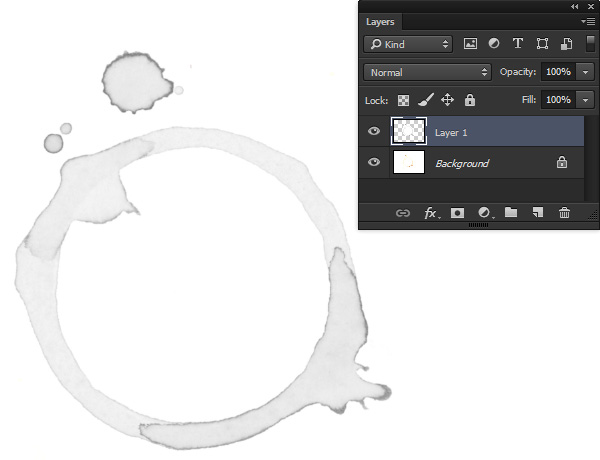
Task: Filter for smart objects icon
Action: [x=567, y=44]
